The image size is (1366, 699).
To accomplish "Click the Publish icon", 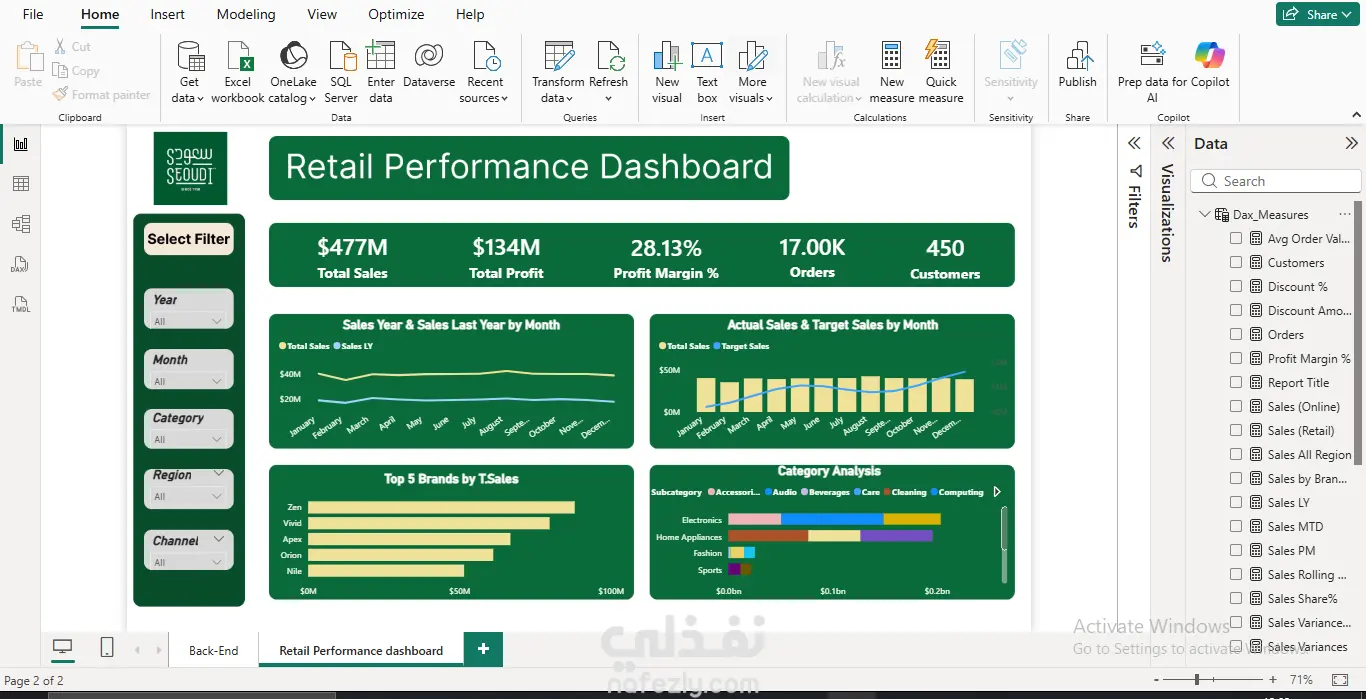I will (1077, 55).
